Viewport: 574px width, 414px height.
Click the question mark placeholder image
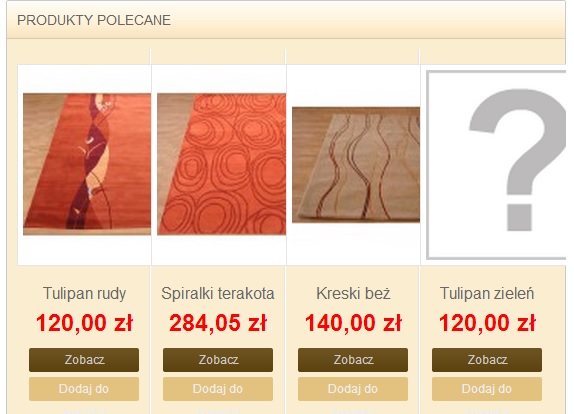pyautogui.click(x=496, y=165)
